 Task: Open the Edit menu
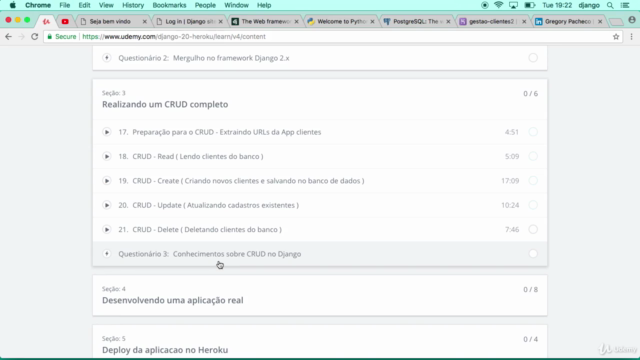pos(84,5)
